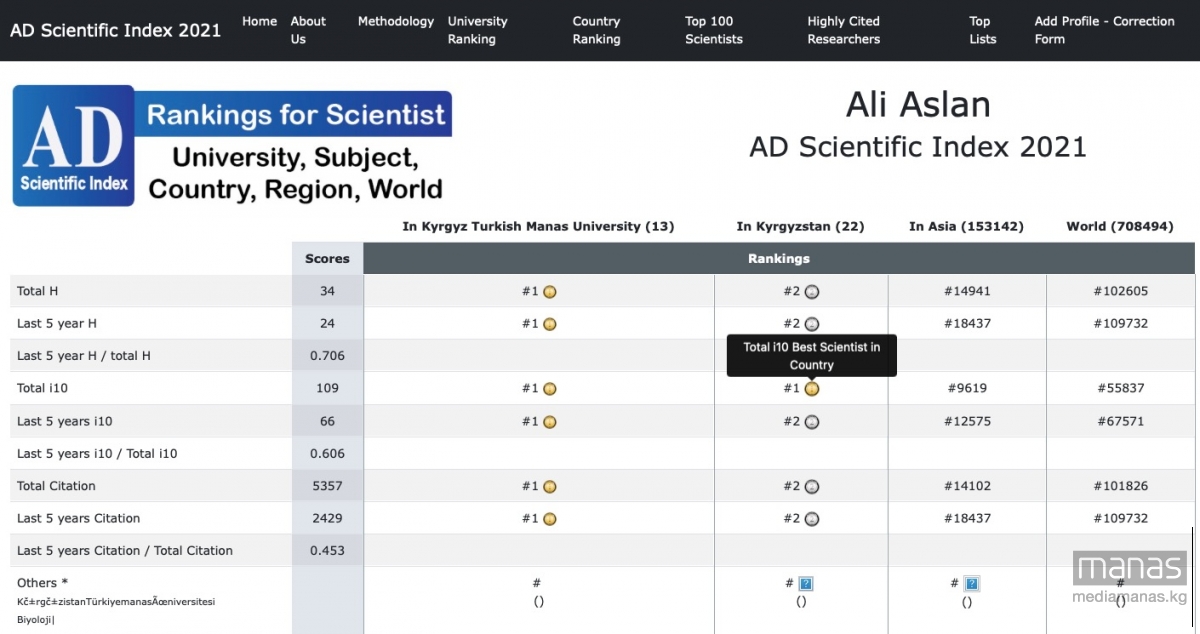Click World rank #102605 for Total H
The width and height of the screenshot is (1200, 634).
coord(1121,292)
